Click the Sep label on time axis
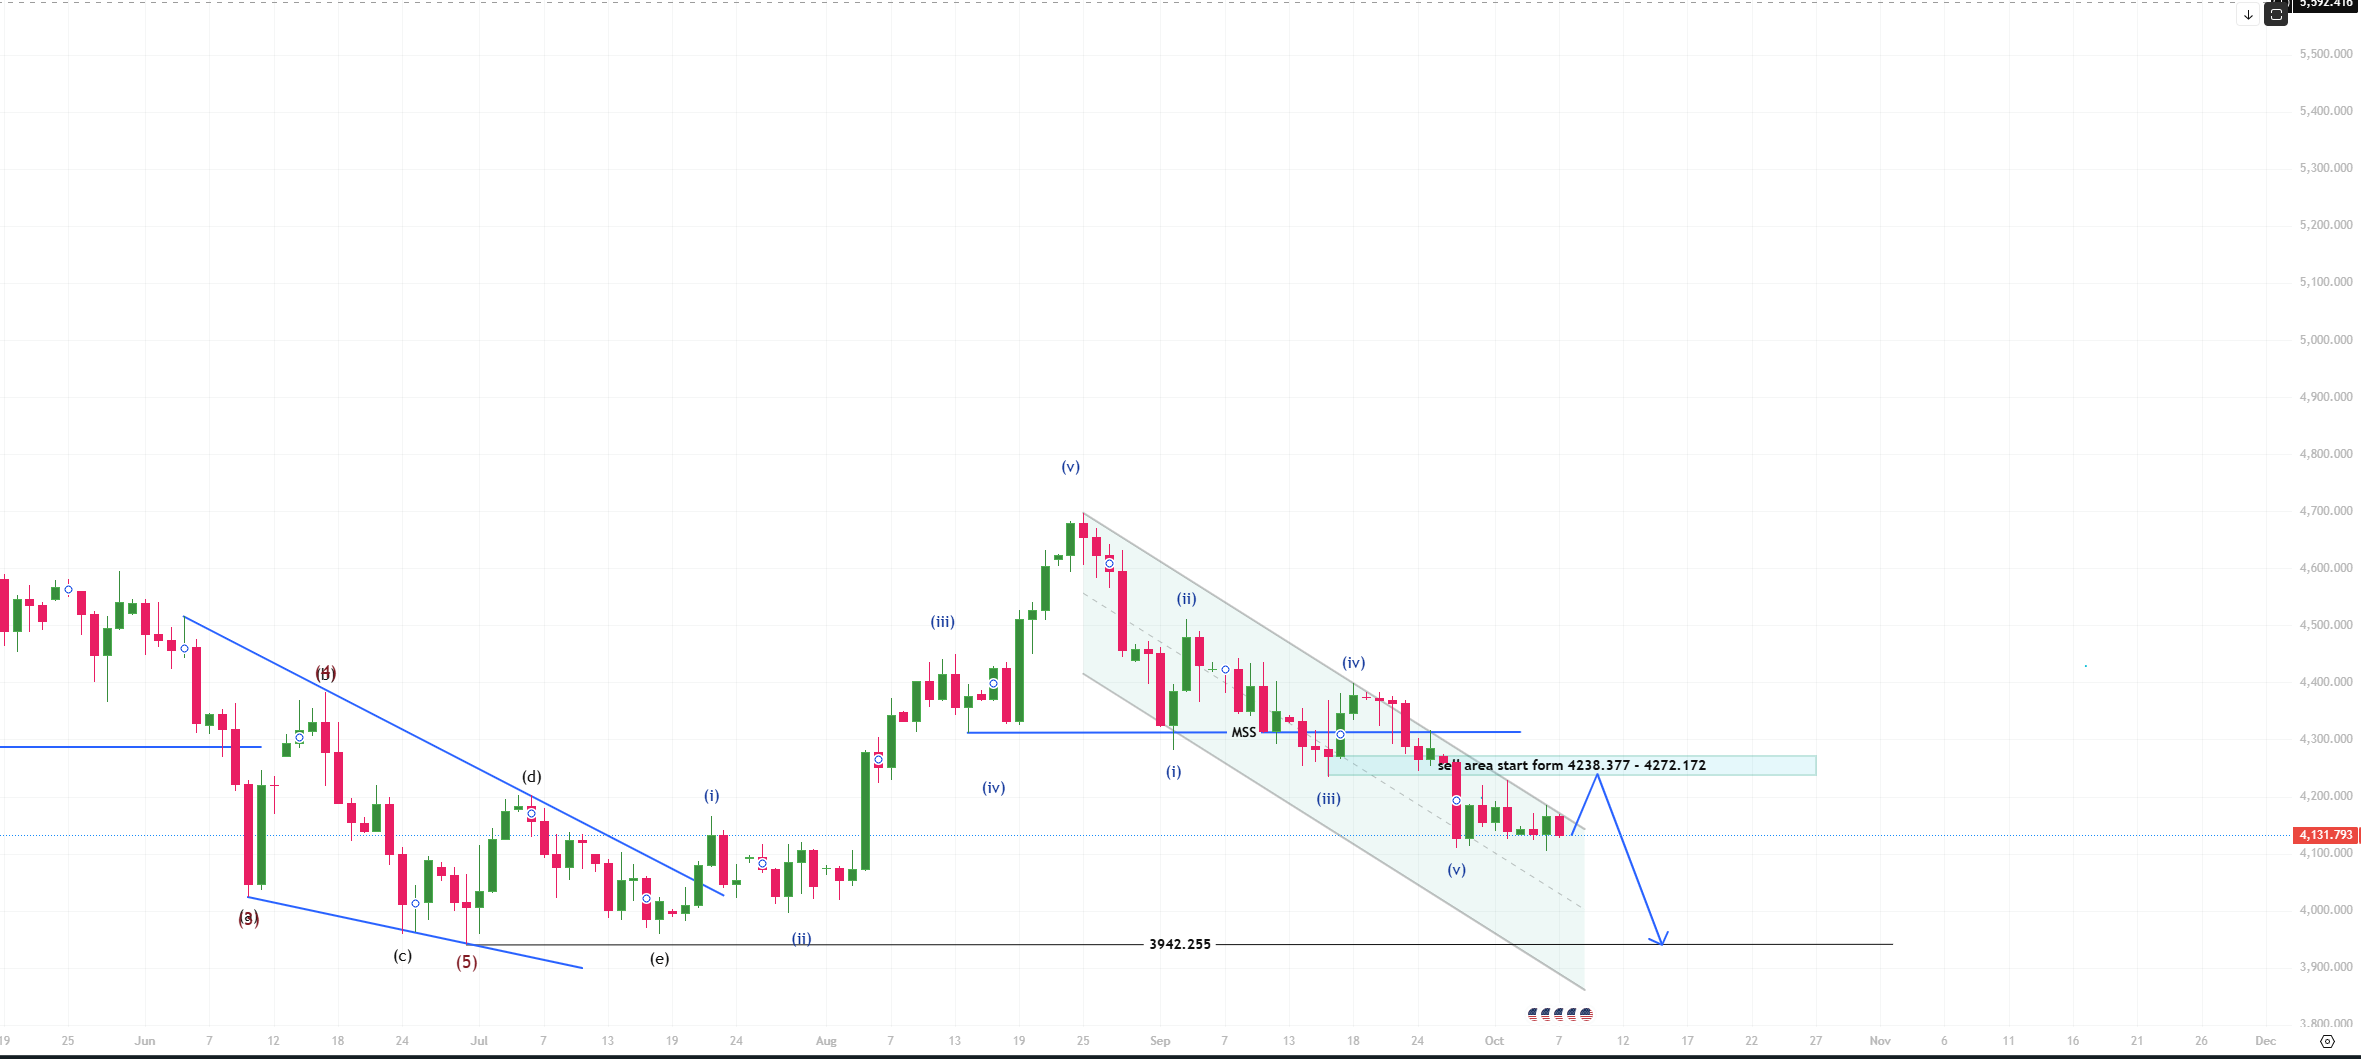 pyautogui.click(x=1160, y=1041)
